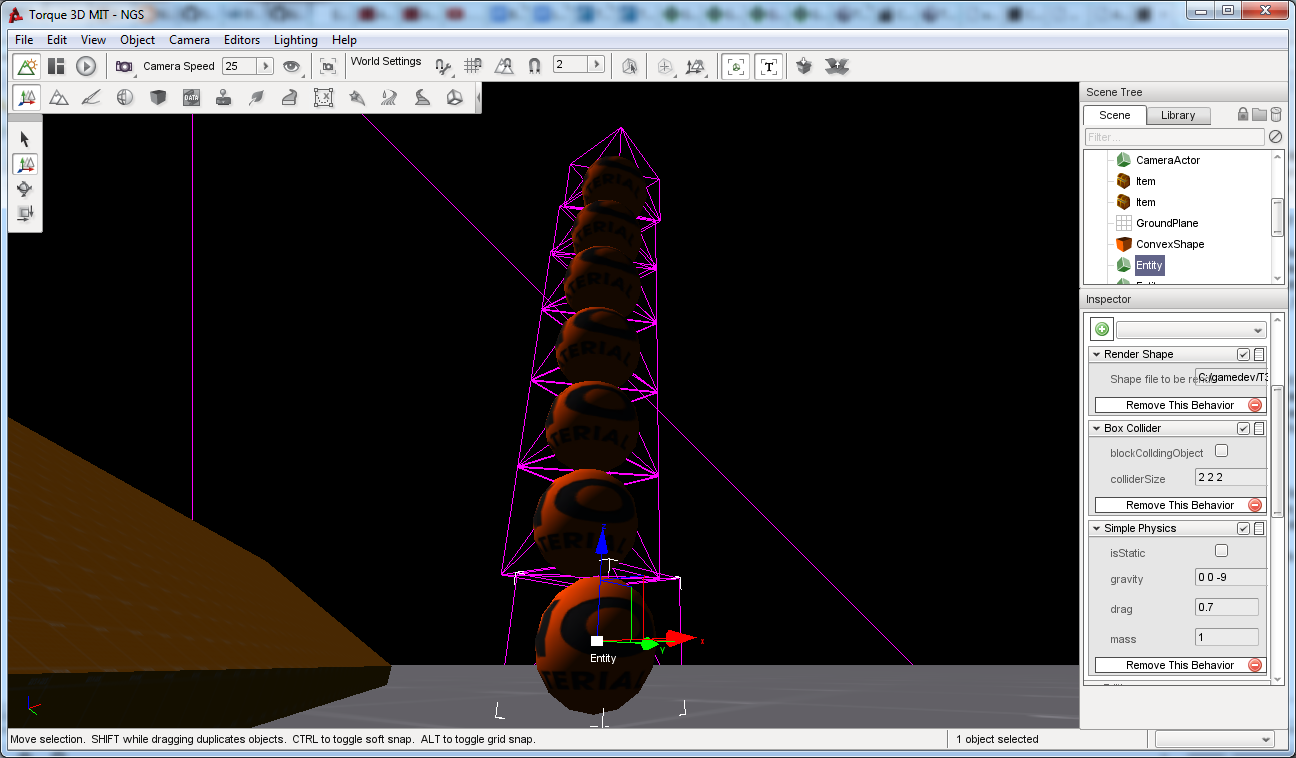This screenshot has width=1296, height=758.
Task: Select the Rotate Selection tool
Action: [25, 188]
